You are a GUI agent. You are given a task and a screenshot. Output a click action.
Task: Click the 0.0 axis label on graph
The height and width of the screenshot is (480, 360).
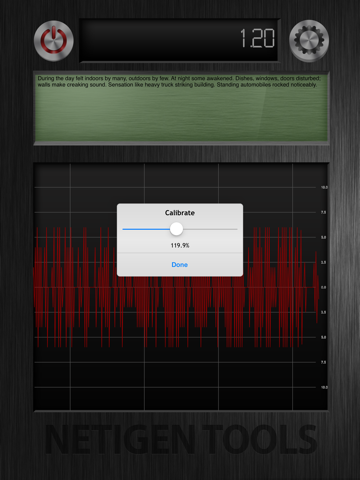[324, 287]
